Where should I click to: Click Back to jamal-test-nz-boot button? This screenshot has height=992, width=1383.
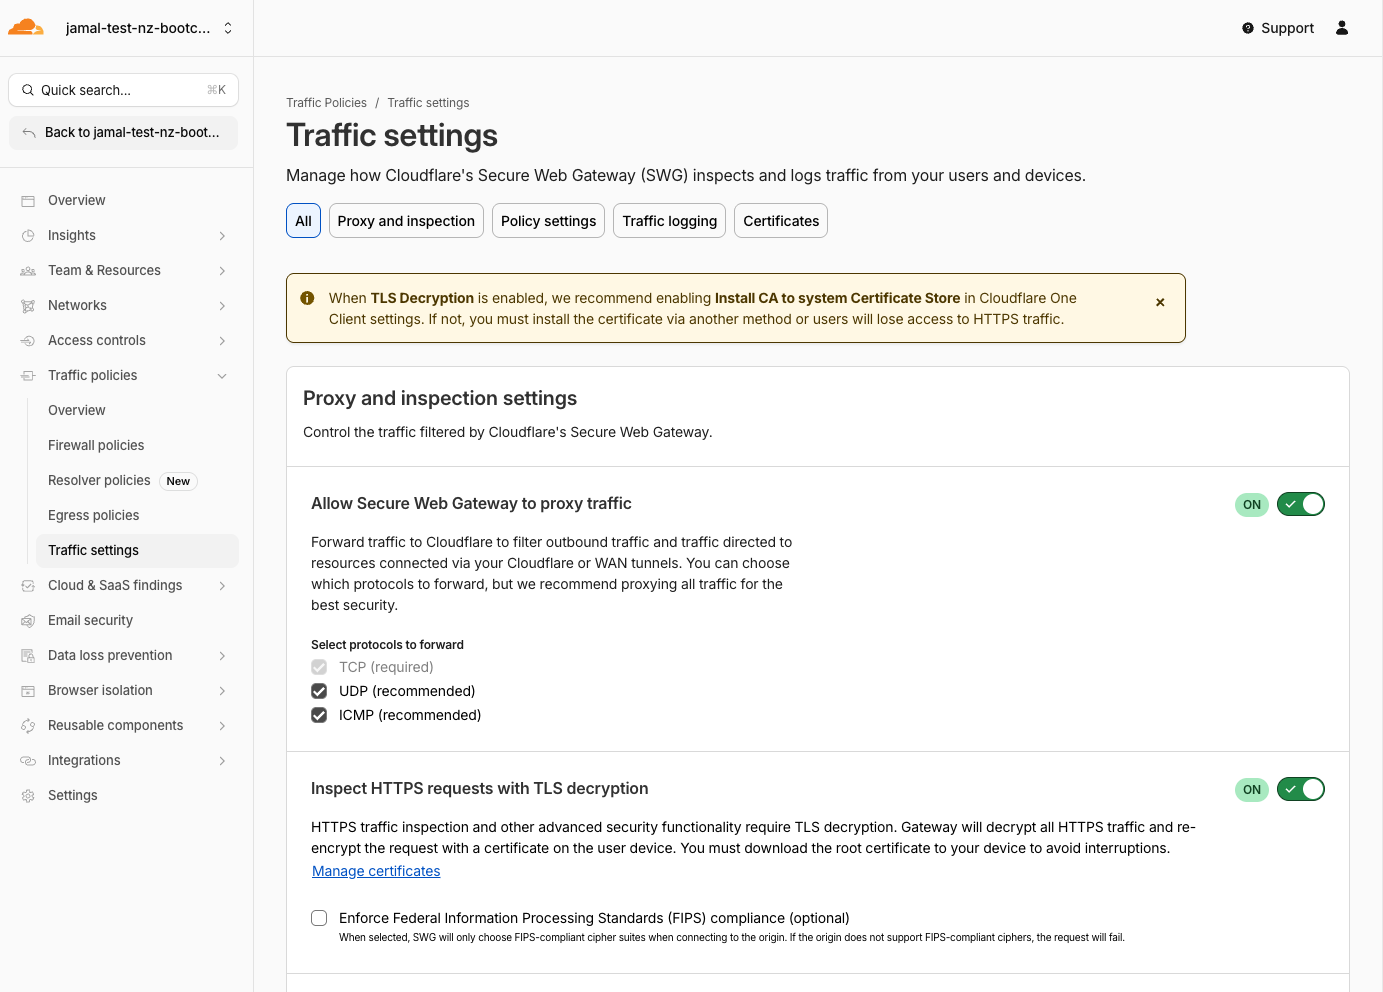pyautogui.click(x=123, y=133)
